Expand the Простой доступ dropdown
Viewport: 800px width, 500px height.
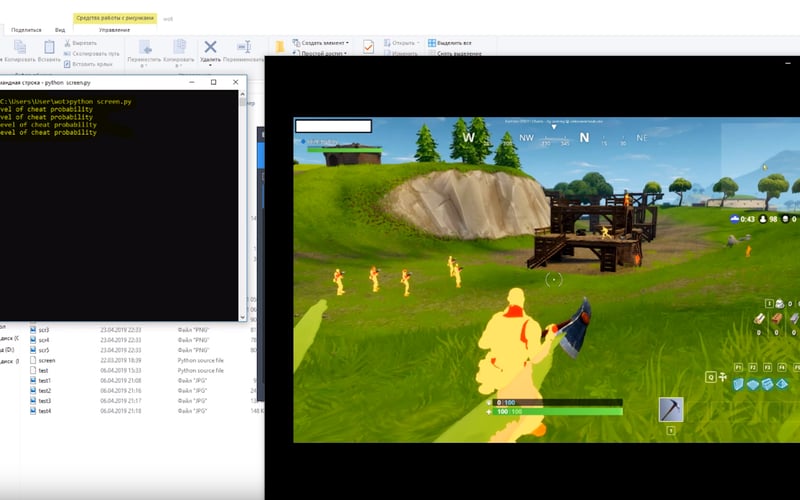click(320, 53)
